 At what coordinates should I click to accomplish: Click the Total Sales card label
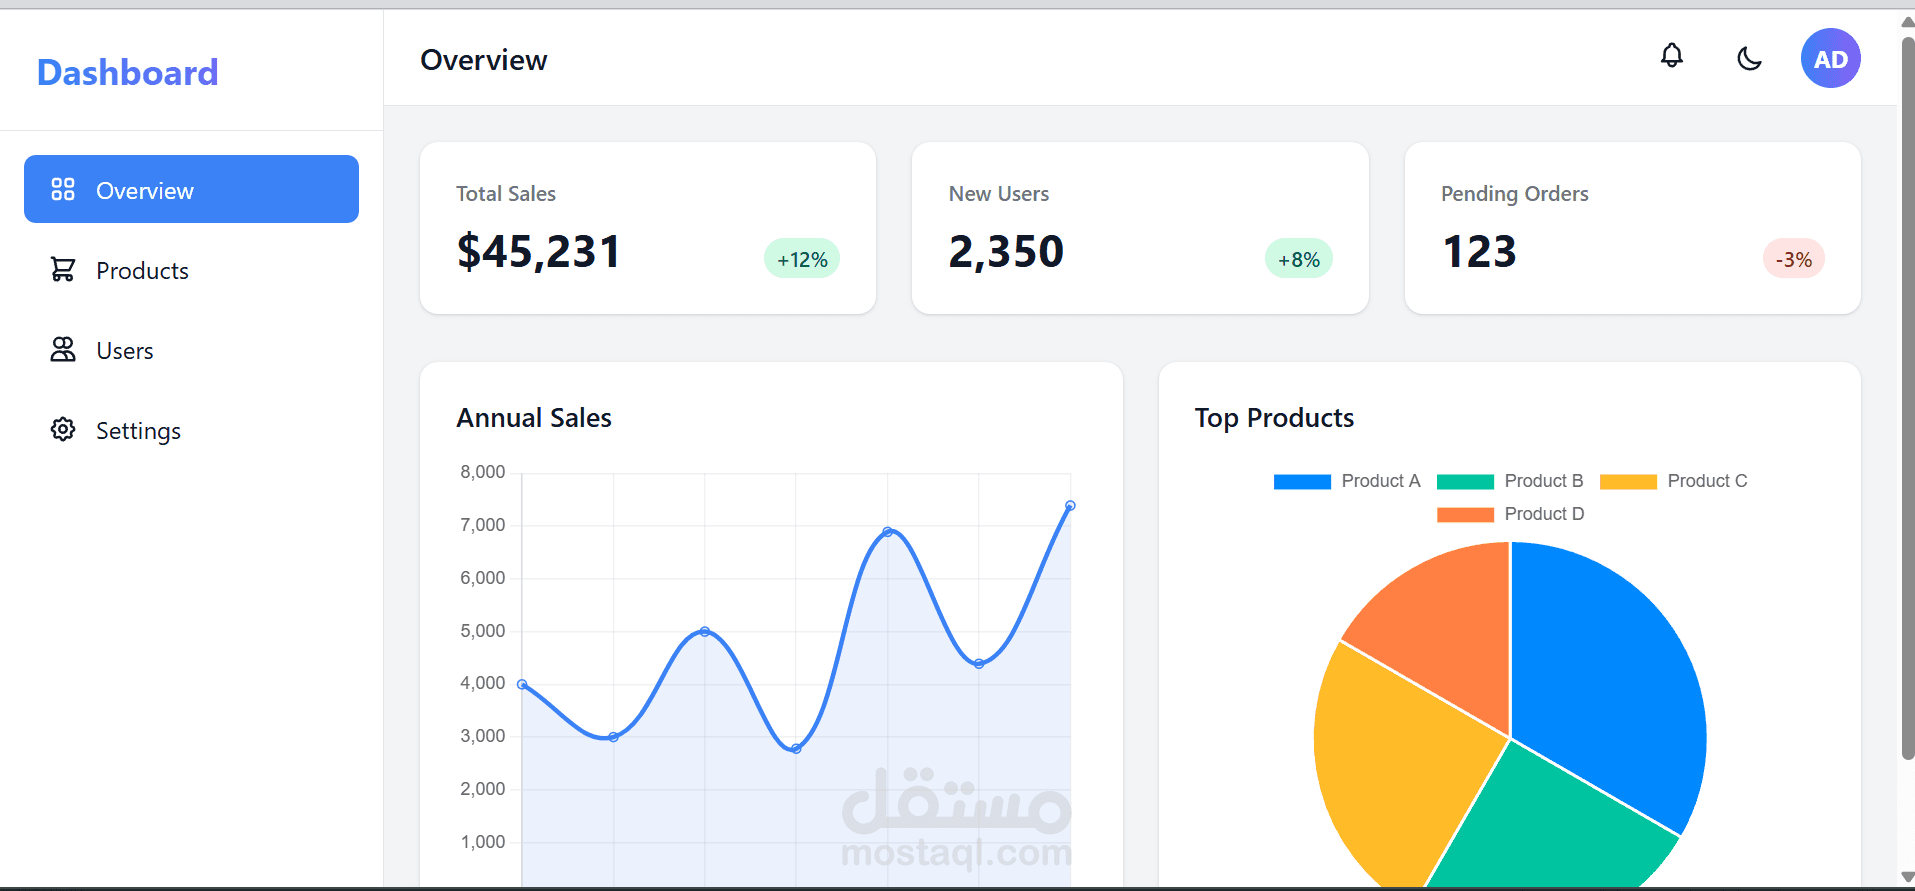(x=506, y=194)
